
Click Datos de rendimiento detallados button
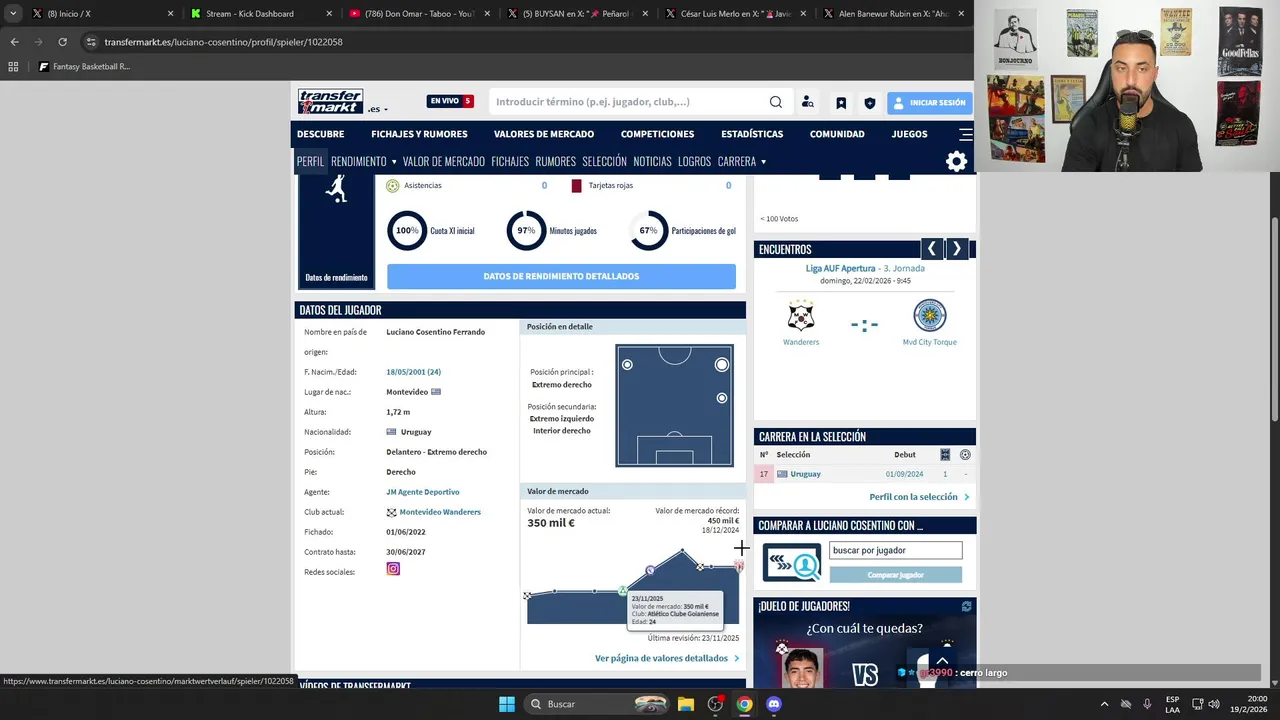coord(561,276)
